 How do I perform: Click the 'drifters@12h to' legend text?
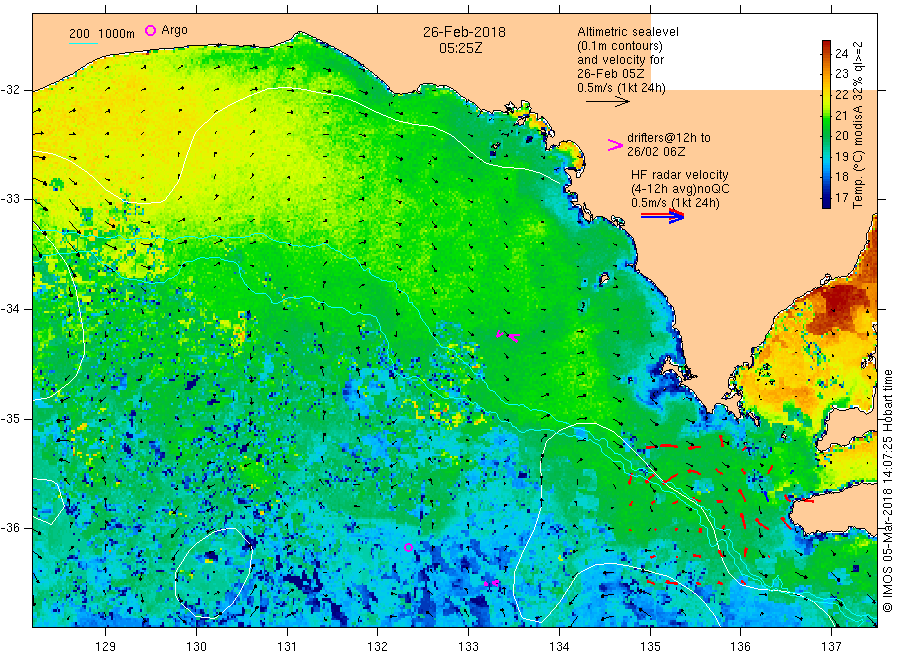pyautogui.click(x=669, y=138)
